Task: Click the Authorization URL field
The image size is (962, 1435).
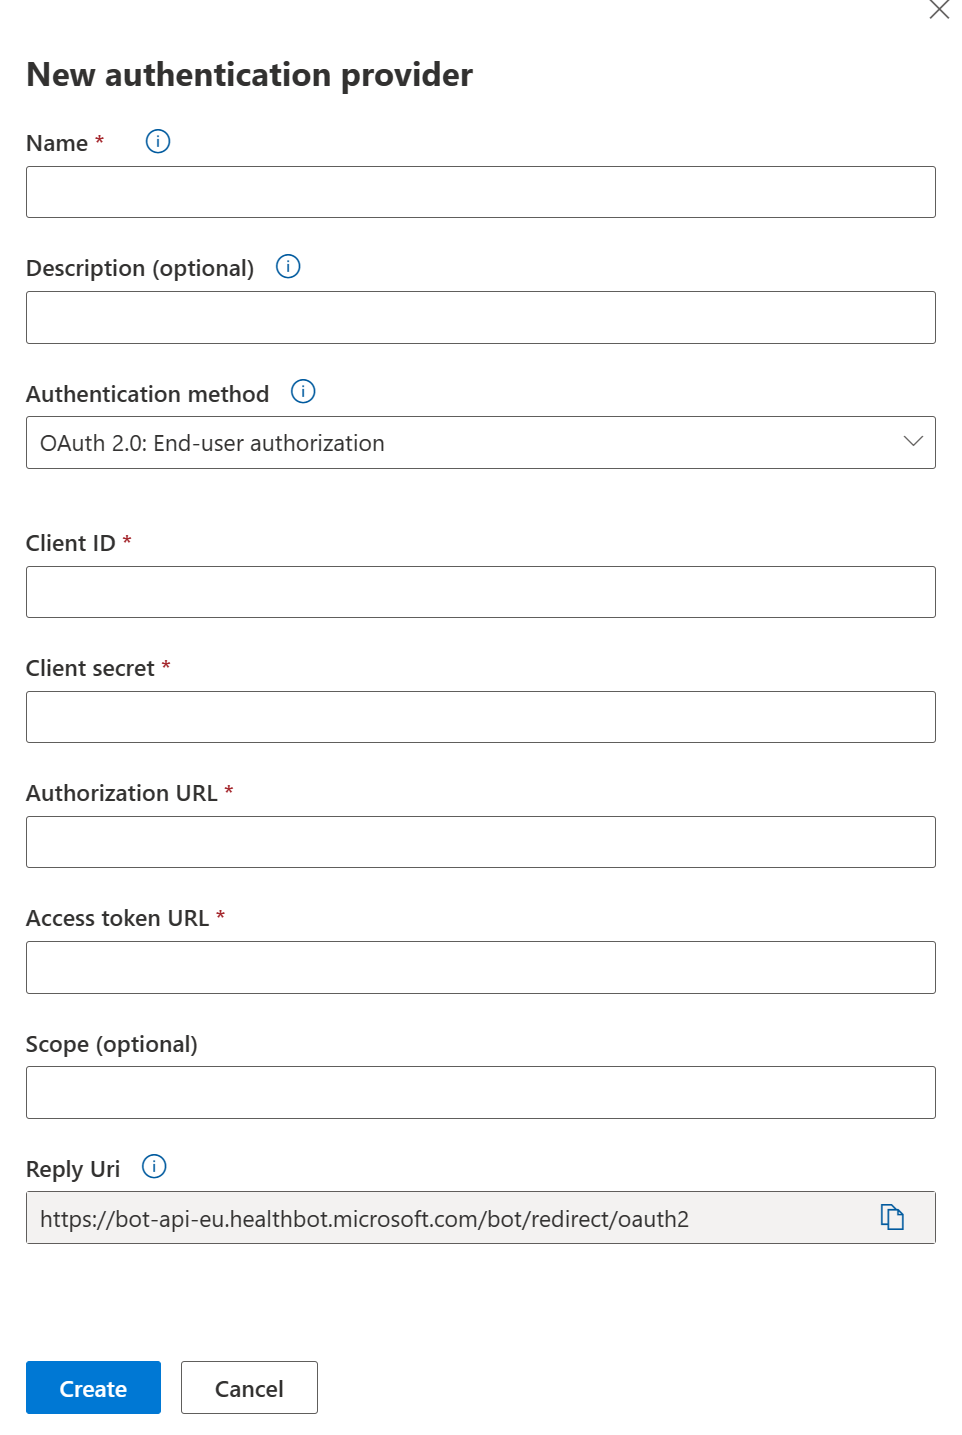Action: tap(481, 842)
